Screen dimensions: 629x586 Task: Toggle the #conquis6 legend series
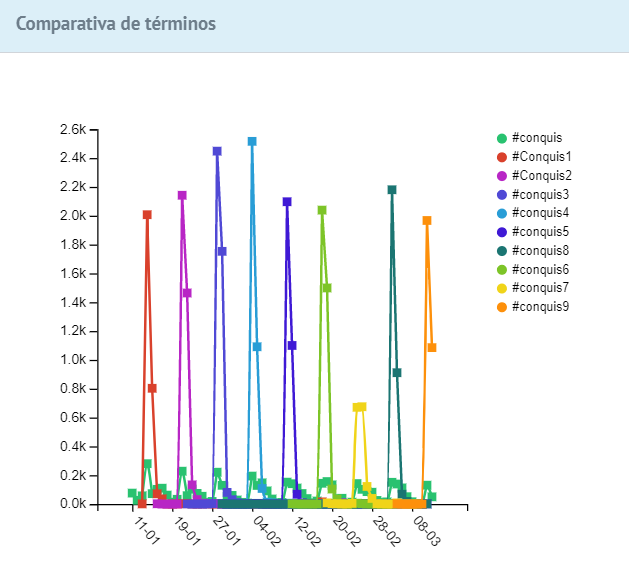[533, 270]
